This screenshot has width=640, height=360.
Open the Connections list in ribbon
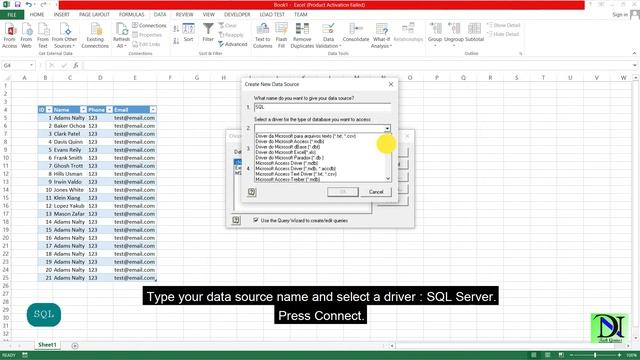click(149, 25)
